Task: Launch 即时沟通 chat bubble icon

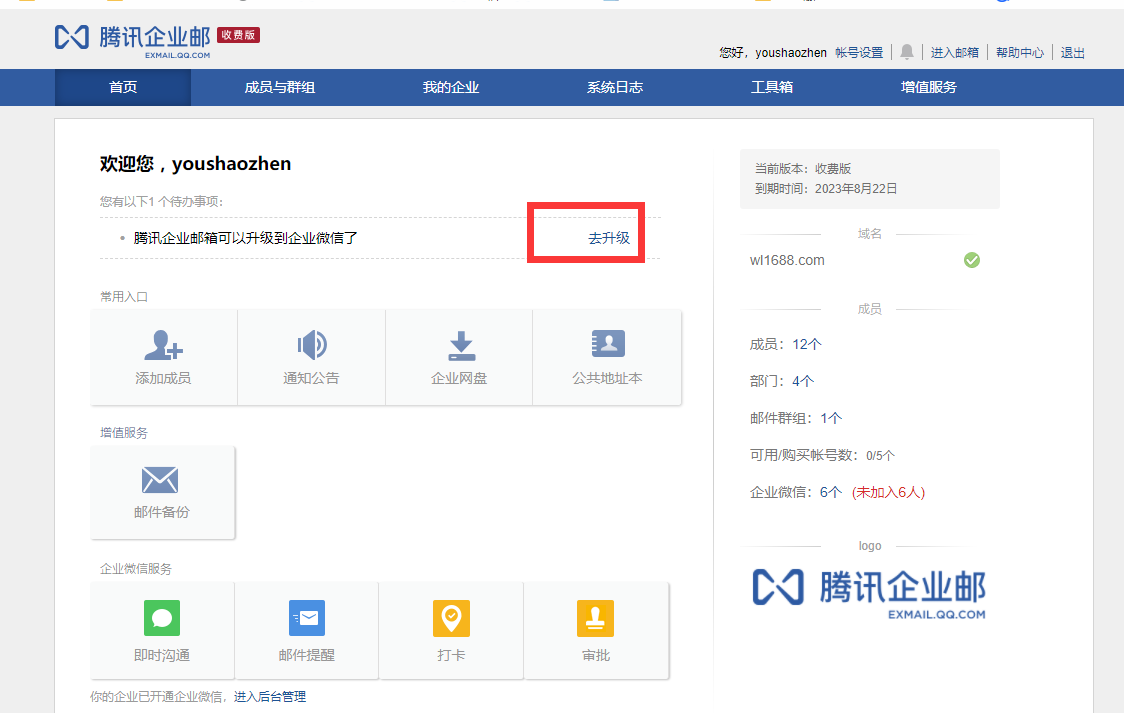Action: pyautogui.click(x=162, y=618)
